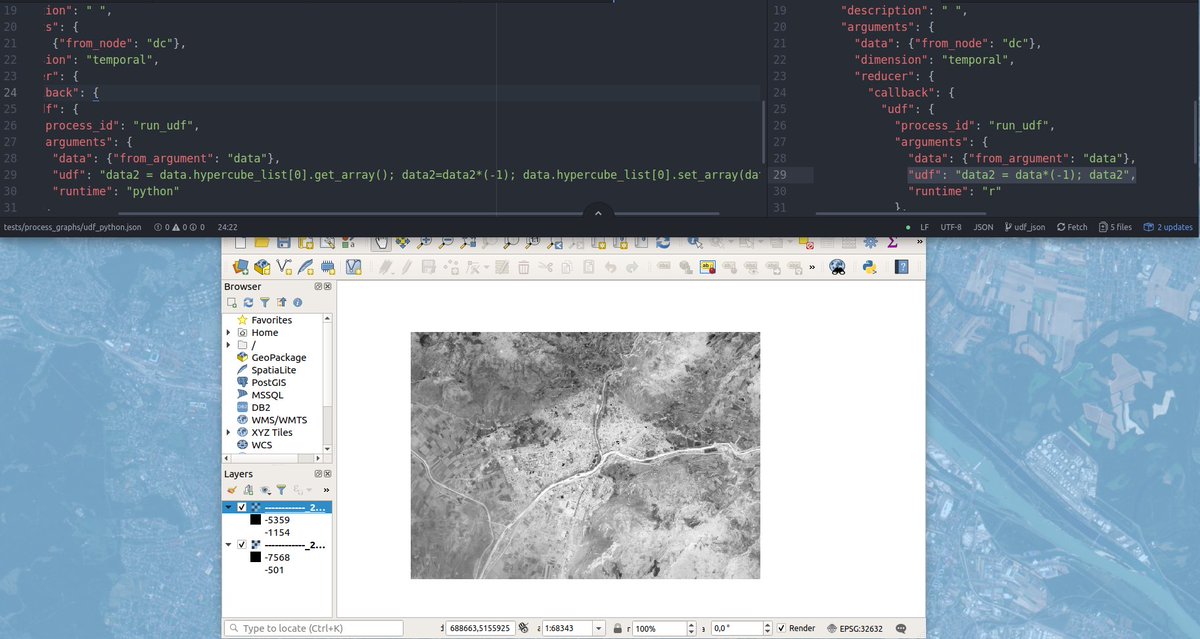Show hidden label toolbar items chevron

(x=812, y=267)
